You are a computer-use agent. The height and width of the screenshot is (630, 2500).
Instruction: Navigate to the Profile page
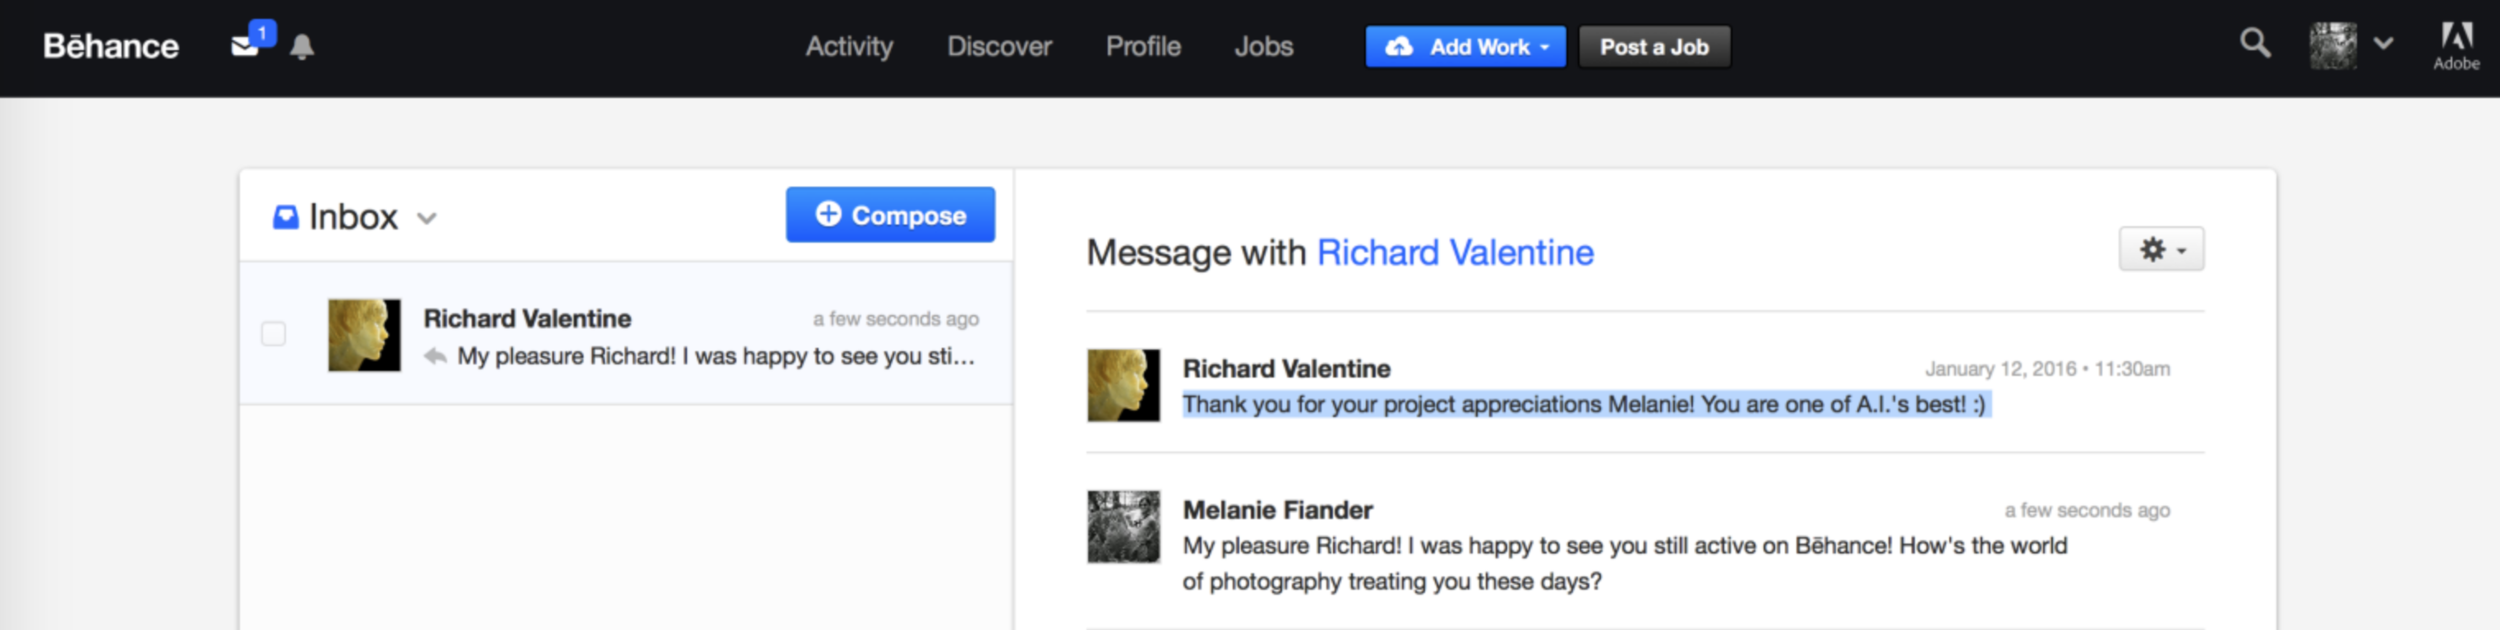tap(1143, 47)
